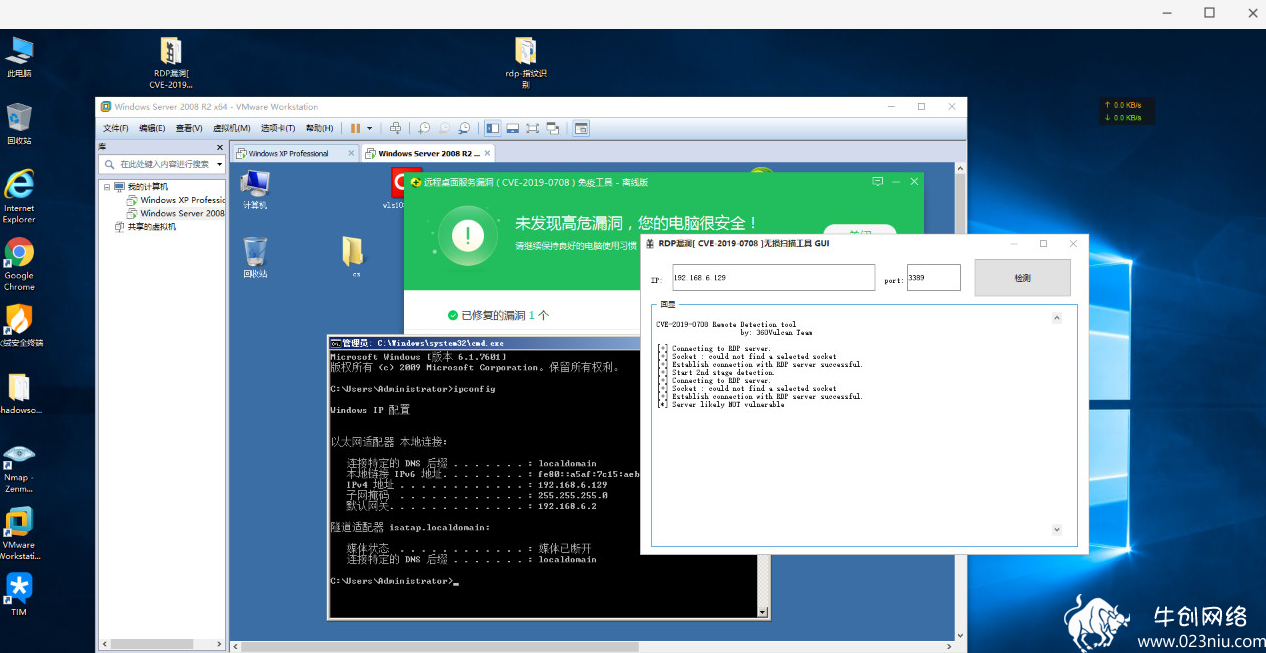Image resolution: width=1266 pixels, height=653 pixels.
Task: Click the take snapshot icon in VMware toolbar
Action: coord(425,128)
